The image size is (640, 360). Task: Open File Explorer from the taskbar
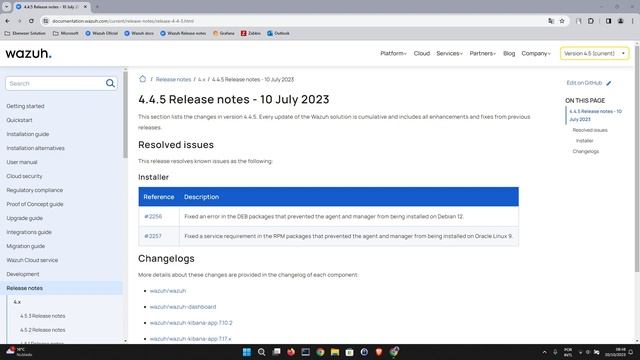click(335, 352)
